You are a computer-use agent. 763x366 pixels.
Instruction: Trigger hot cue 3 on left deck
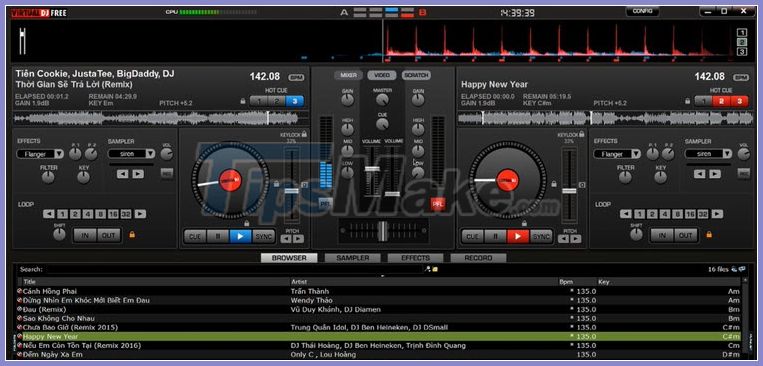click(x=294, y=101)
